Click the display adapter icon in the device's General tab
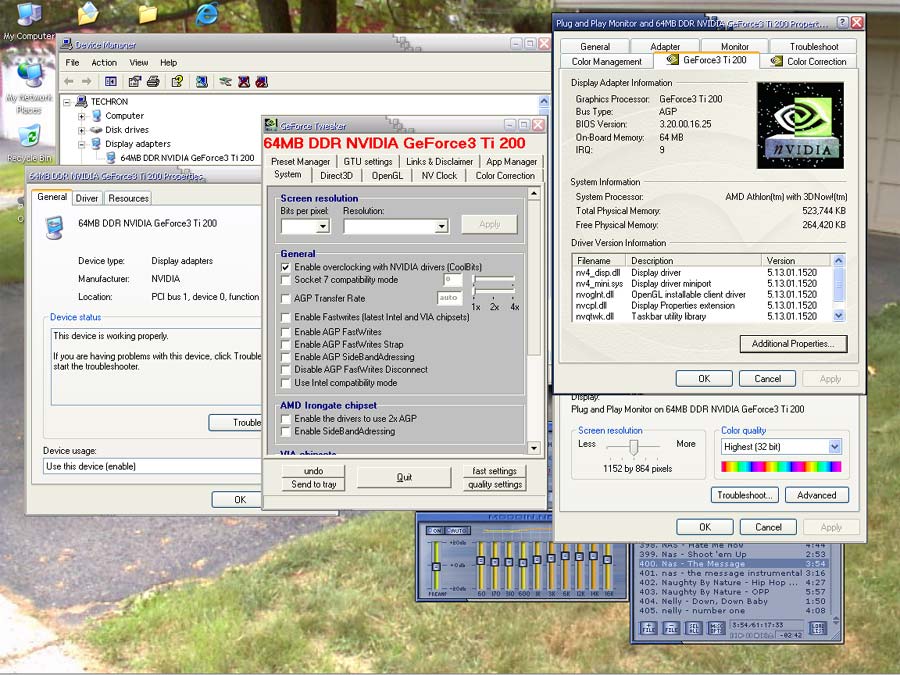Viewport: 900px width, 675px height. point(55,228)
